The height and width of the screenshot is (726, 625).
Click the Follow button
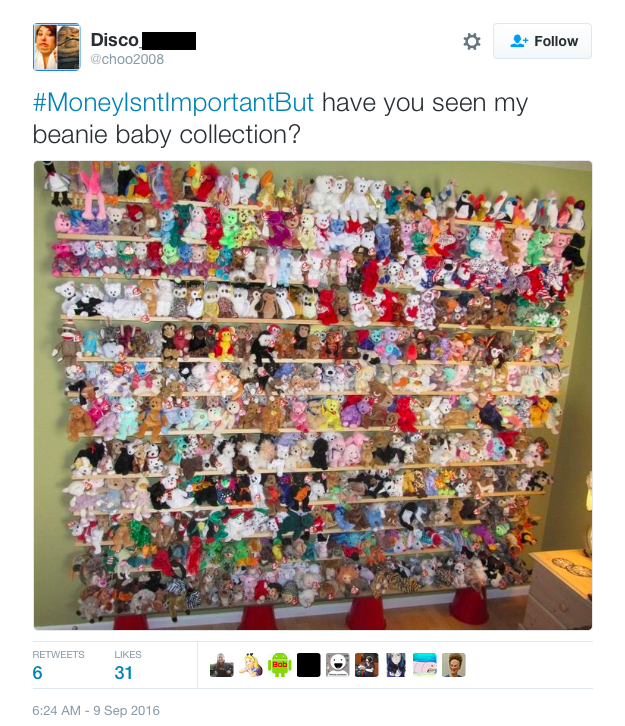coord(542,41)
